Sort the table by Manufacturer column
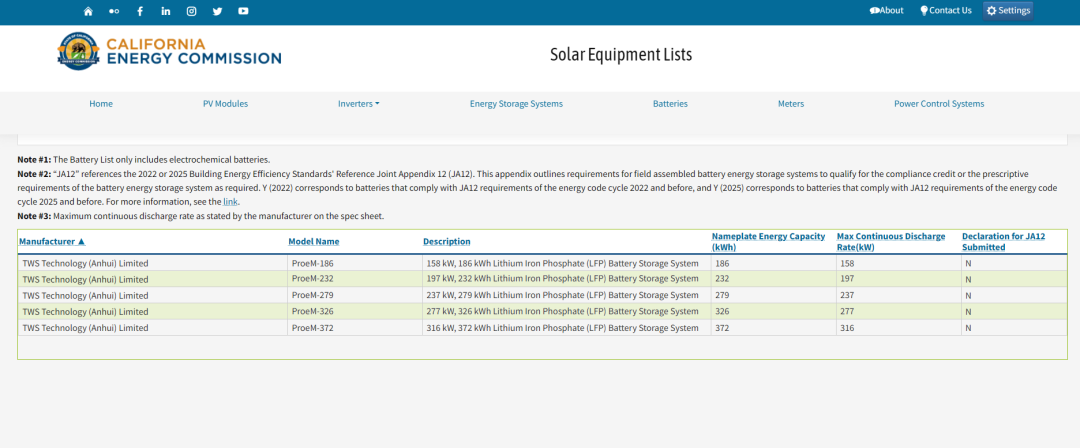This screenshot has width=1080, height=448. 52,242
